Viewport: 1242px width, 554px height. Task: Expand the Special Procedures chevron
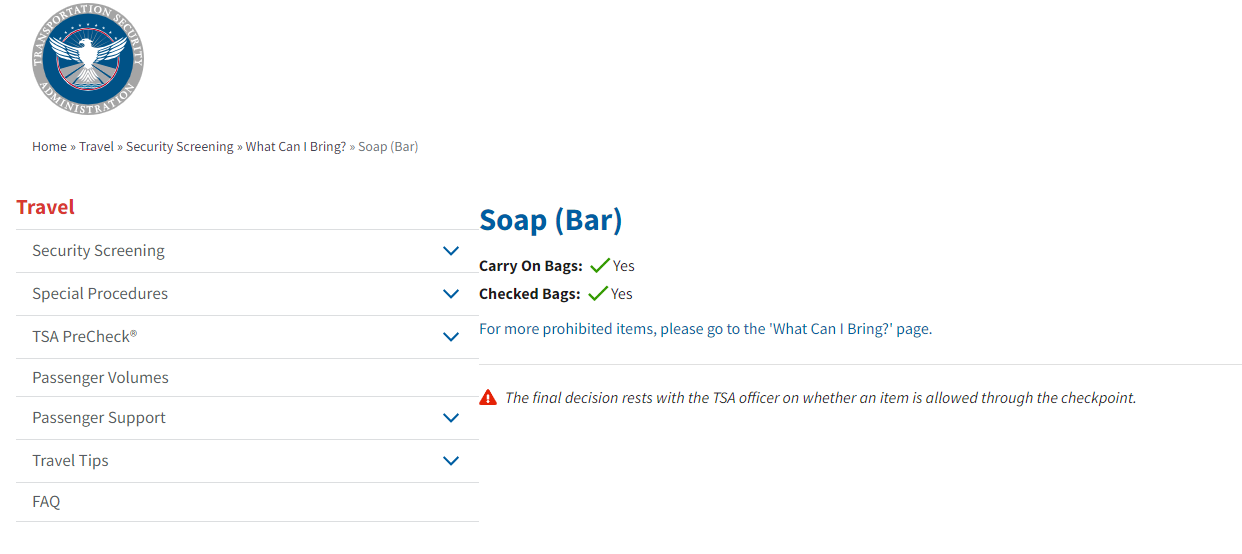click(x=451, y=294)
